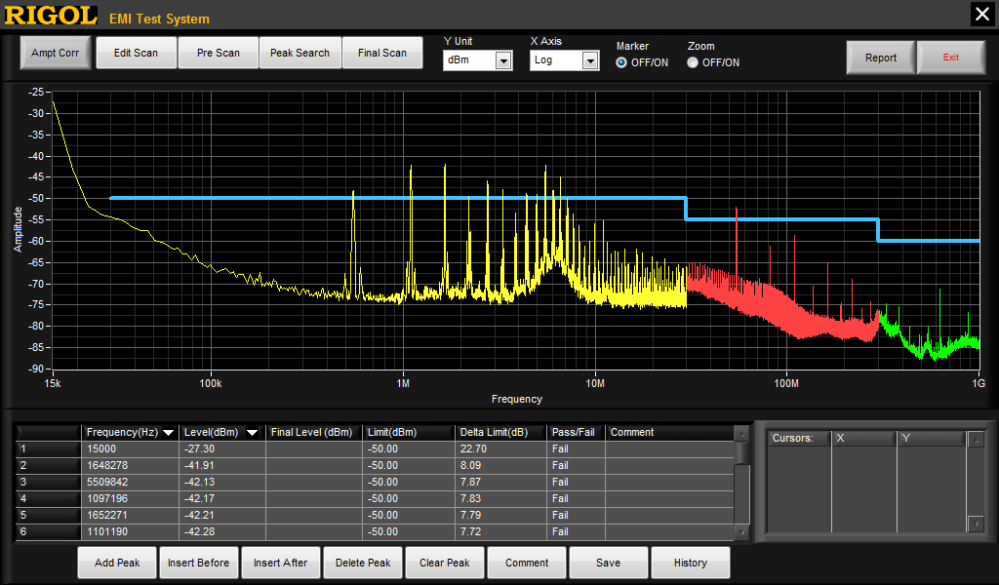Open the Y Unit dBm dropdown
The image size is (999, 585).
click(x=503, y=62)
